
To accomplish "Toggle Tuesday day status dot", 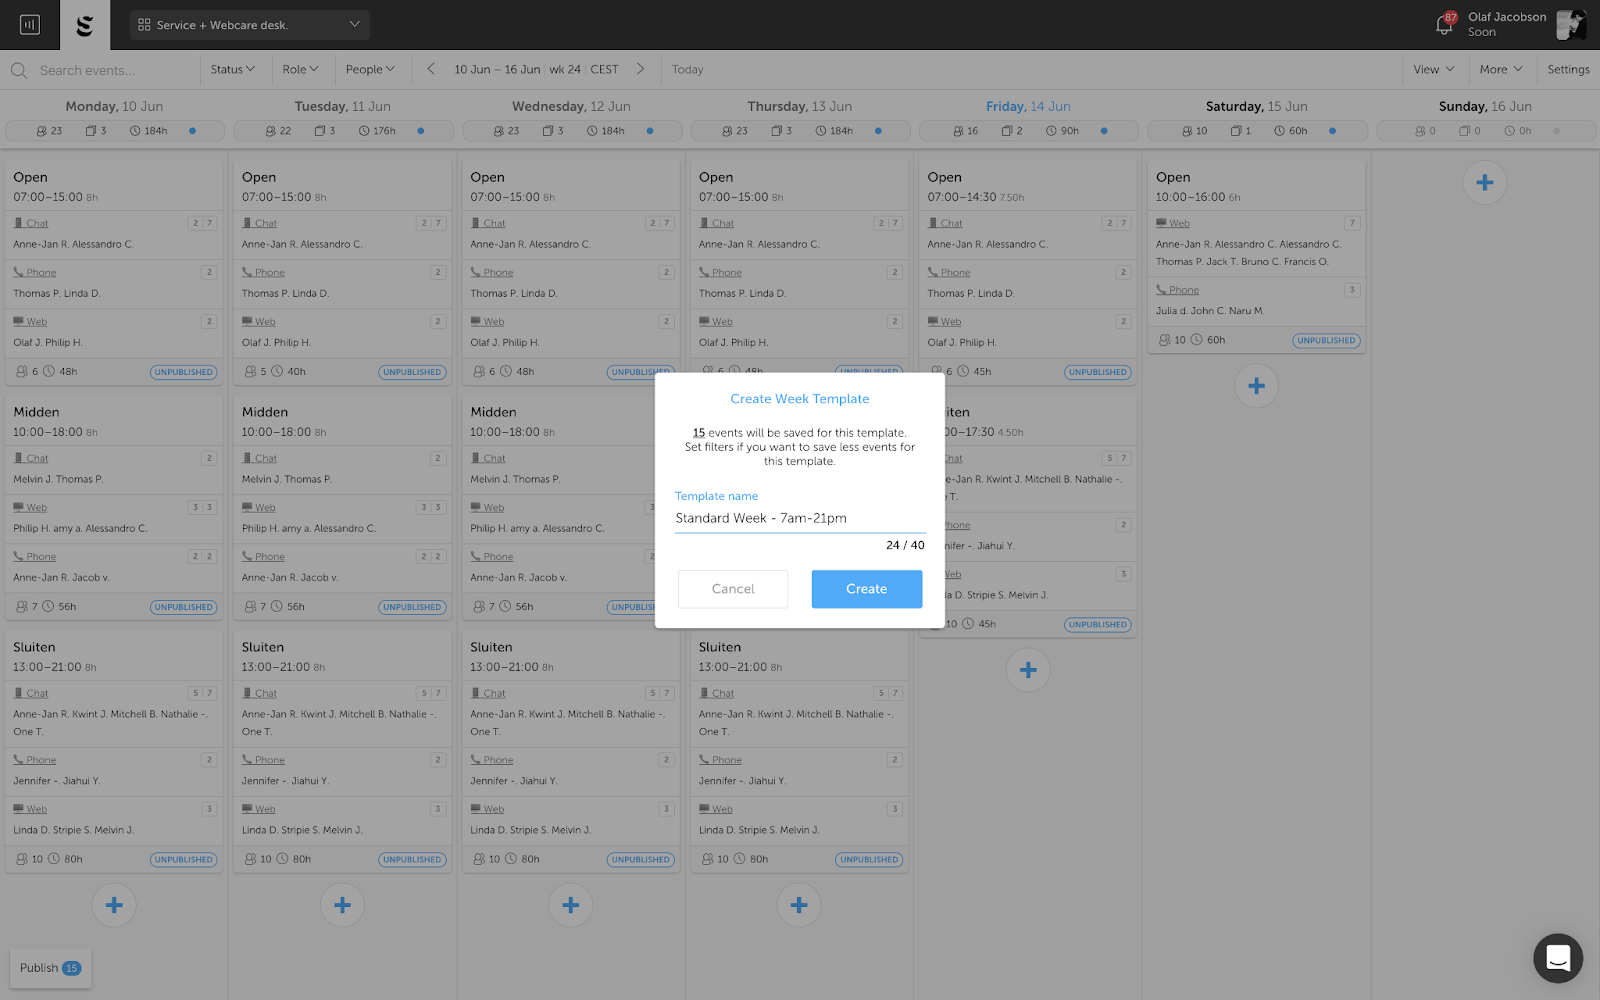I will tap(421, 131).
